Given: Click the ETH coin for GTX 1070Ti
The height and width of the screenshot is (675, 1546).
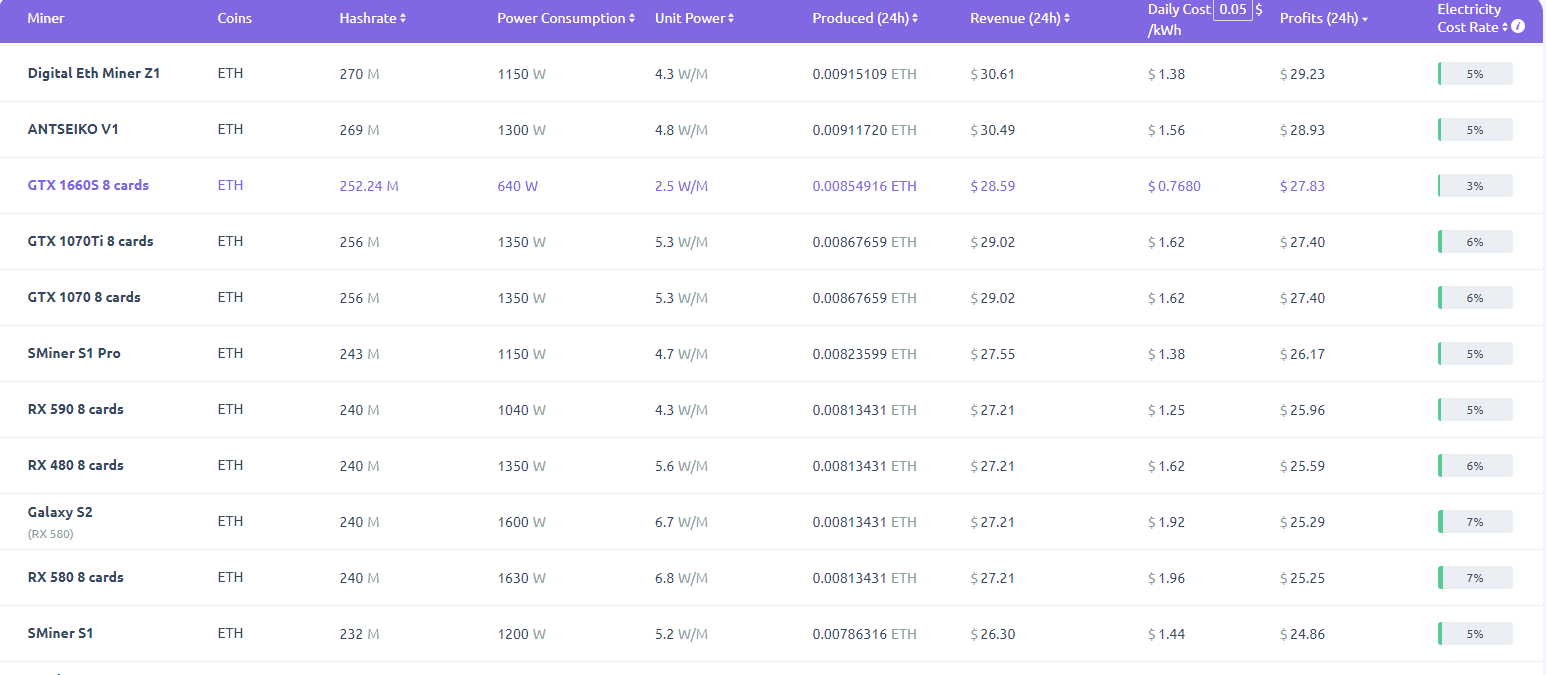Looking at the screenshot, I should 230,242.
